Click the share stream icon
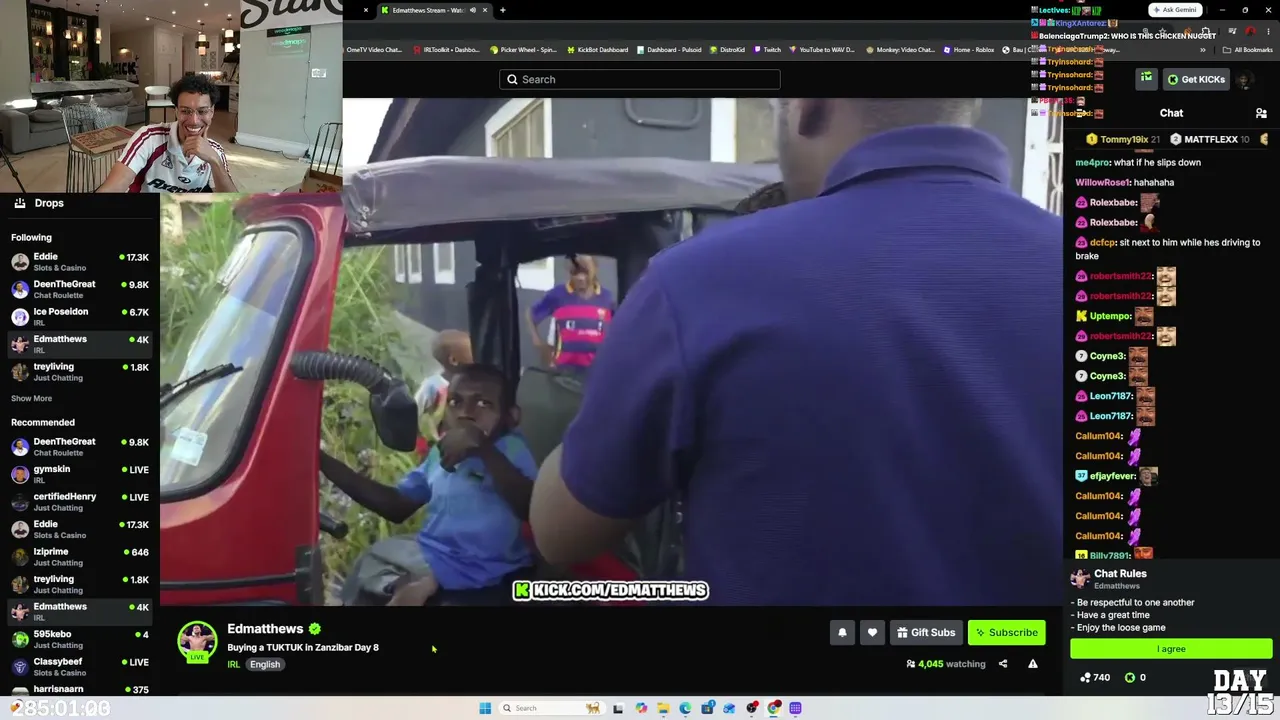 pos(1003,664)
